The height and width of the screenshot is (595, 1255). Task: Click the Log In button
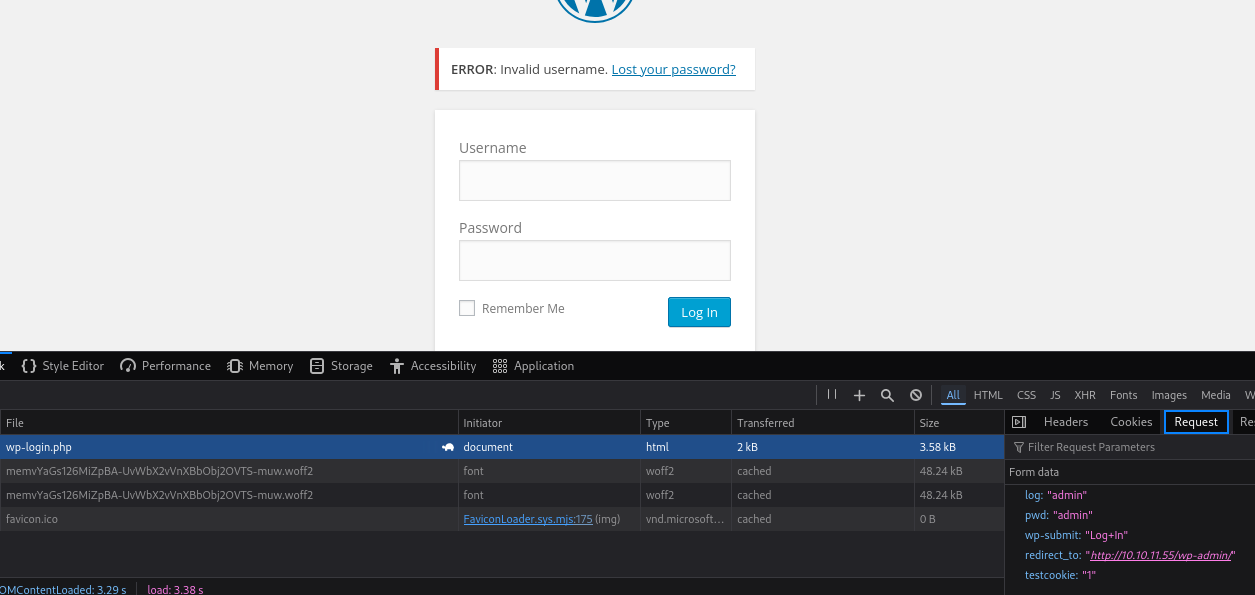coord(699,312)
